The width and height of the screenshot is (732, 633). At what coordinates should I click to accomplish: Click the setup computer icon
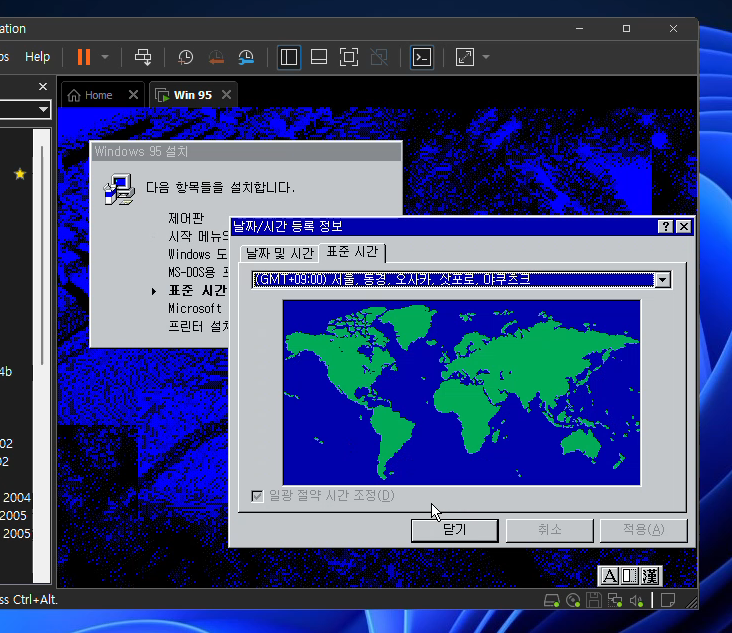(119, 189)
